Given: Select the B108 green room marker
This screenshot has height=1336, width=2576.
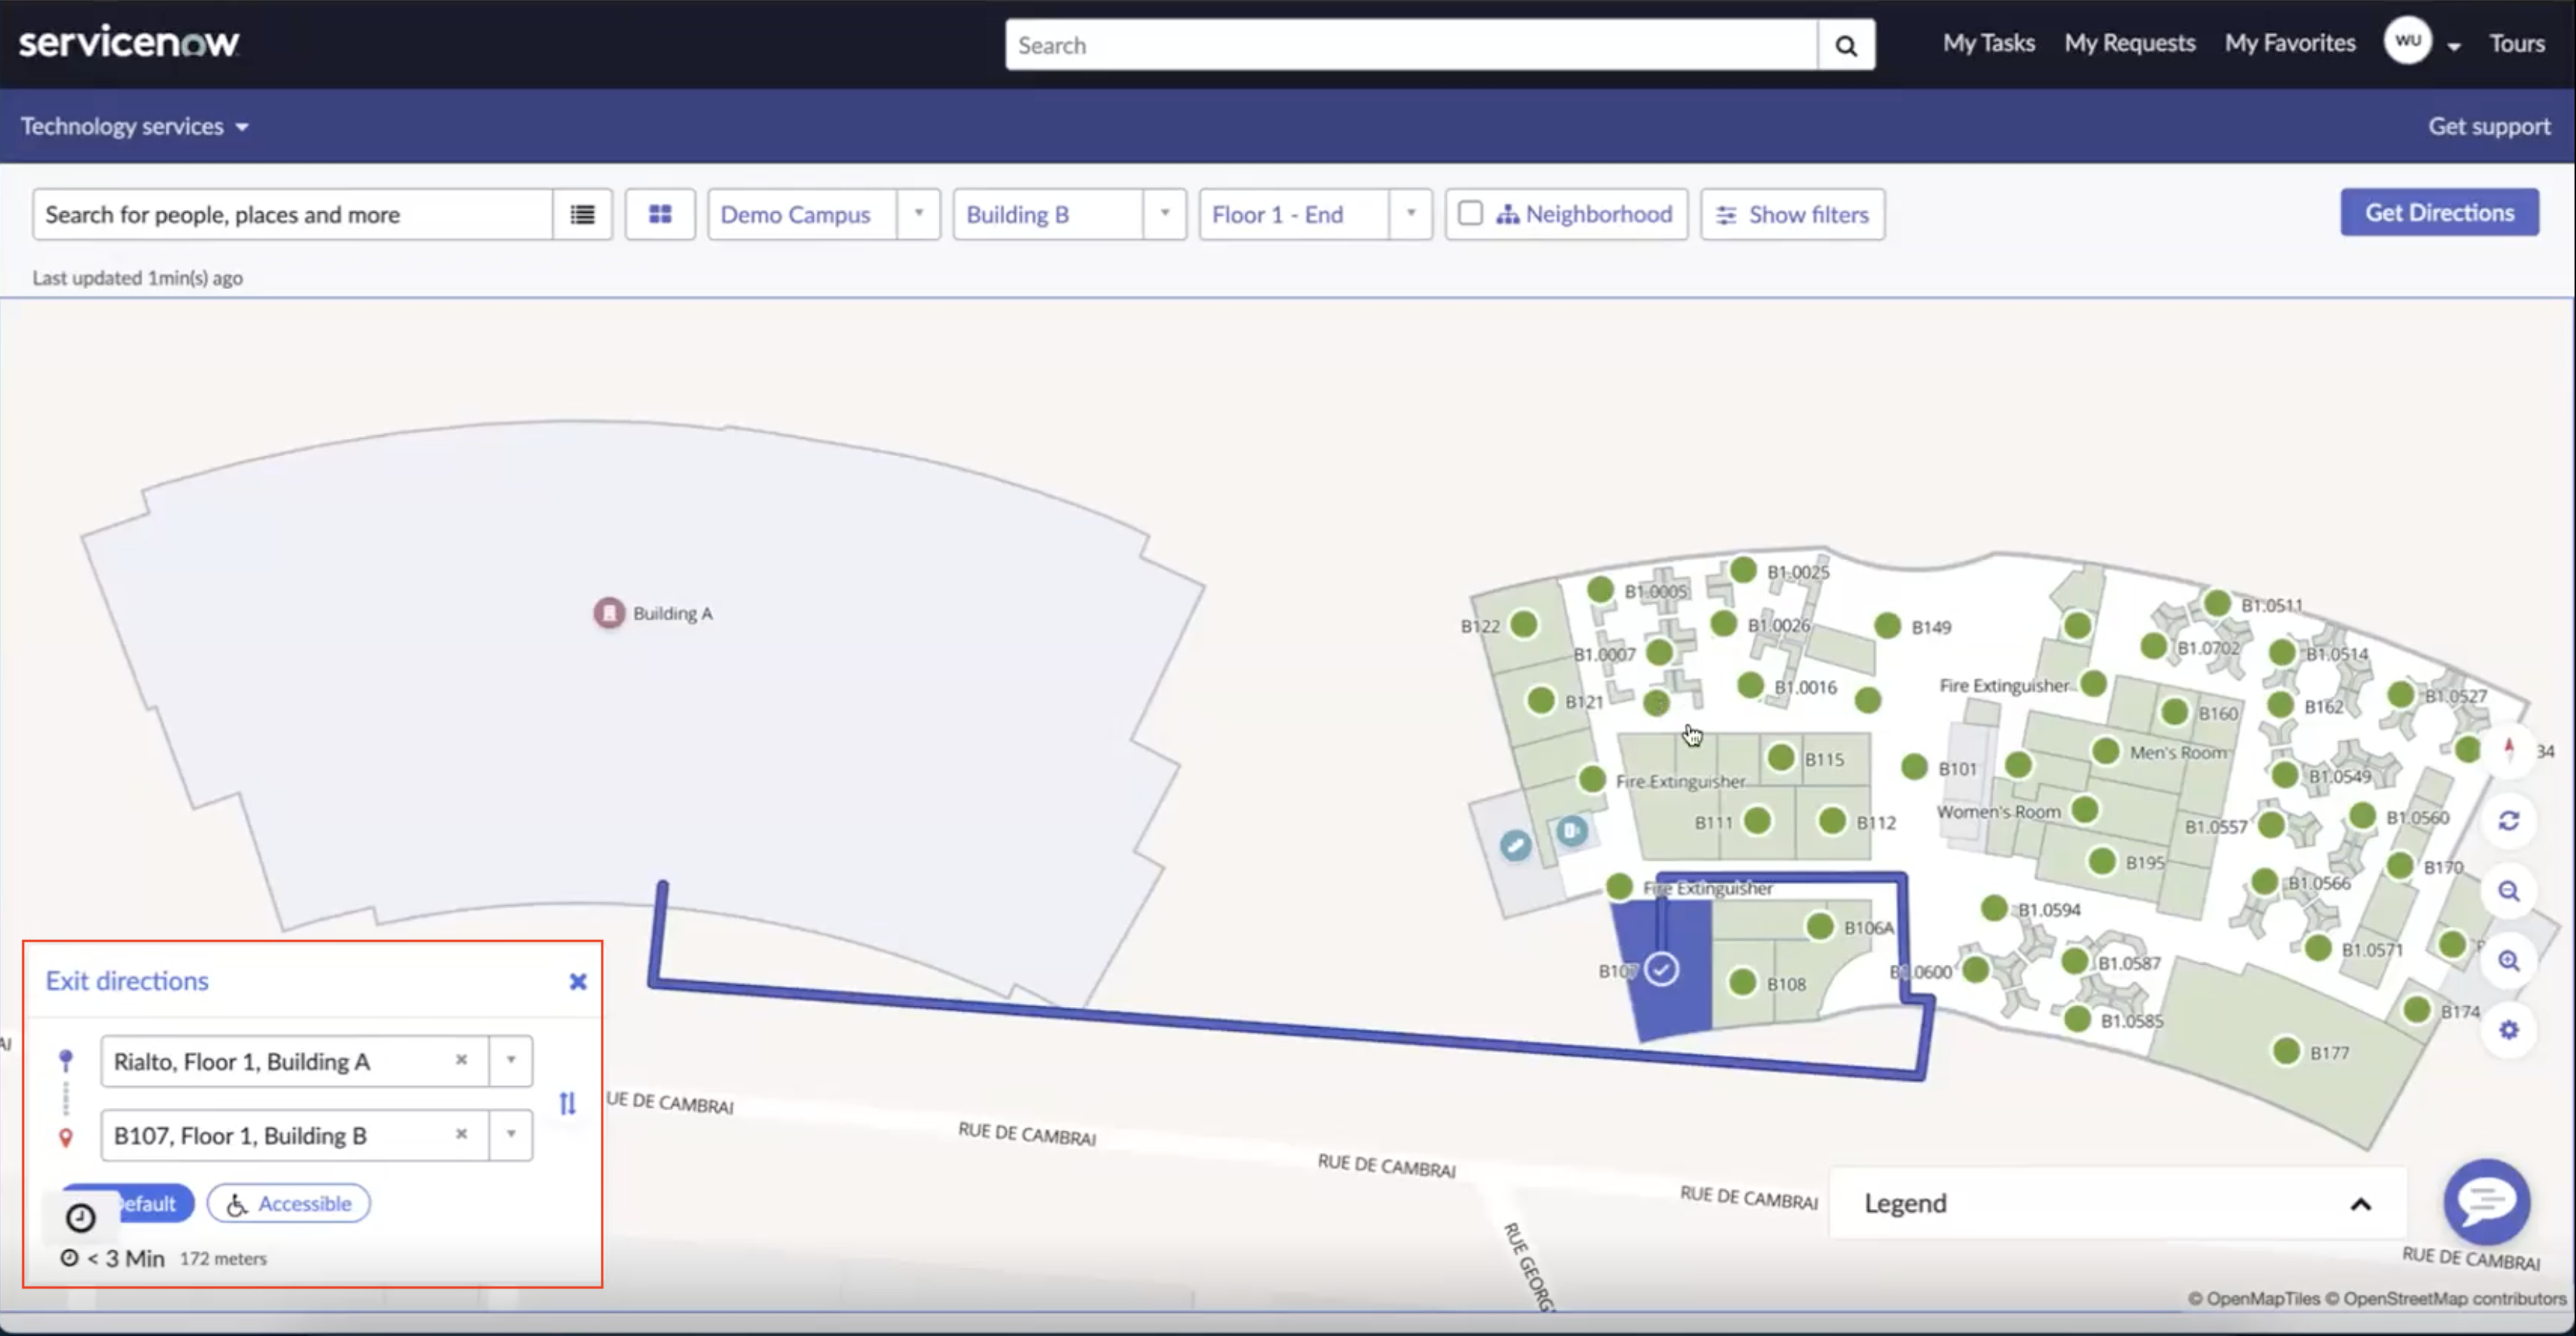Looking at the screenshot, I should pos(1742,982).
